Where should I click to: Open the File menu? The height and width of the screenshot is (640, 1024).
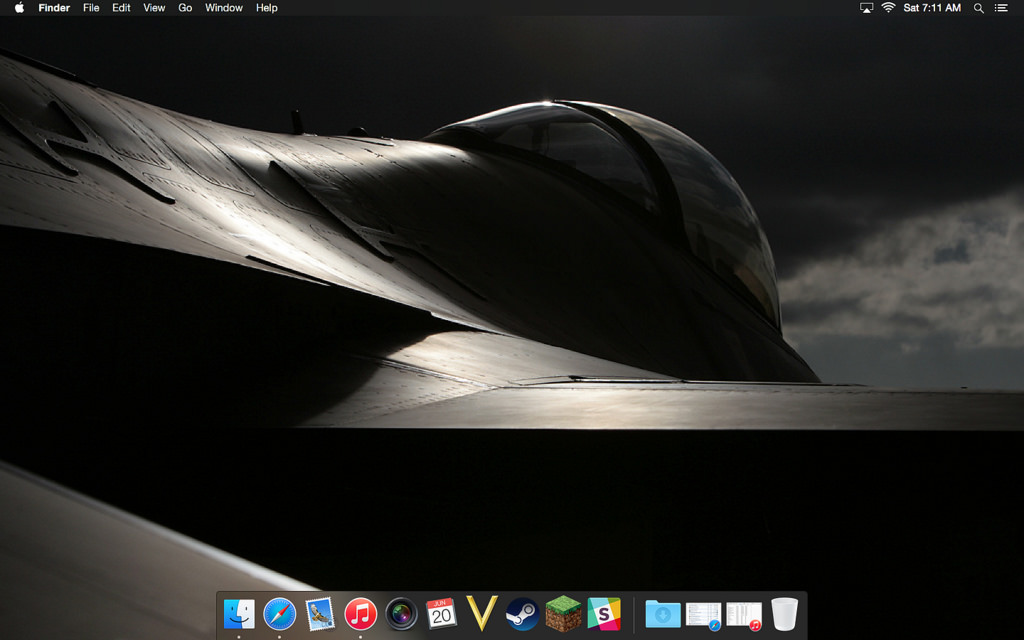coord(91,8)
